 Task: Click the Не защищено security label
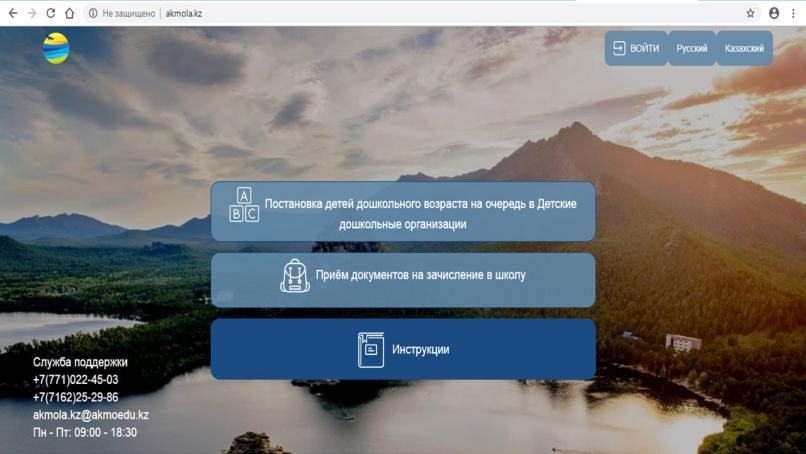[x=129, y=13]
